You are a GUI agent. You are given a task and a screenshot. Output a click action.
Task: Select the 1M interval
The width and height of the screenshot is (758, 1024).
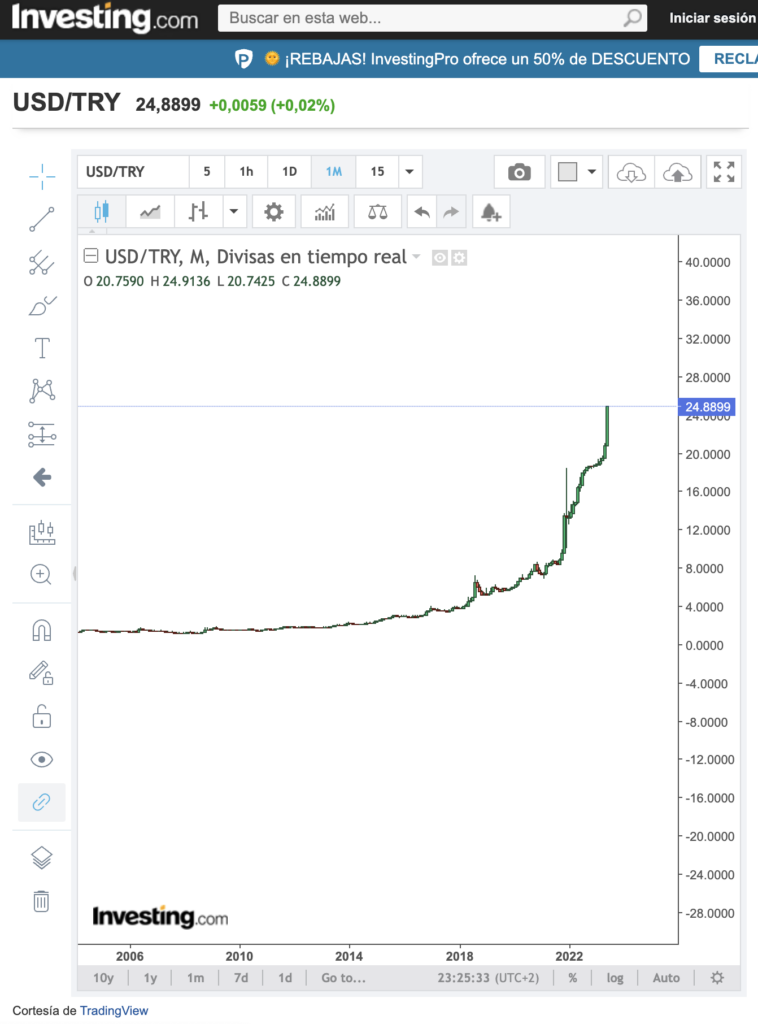point(334,172)
